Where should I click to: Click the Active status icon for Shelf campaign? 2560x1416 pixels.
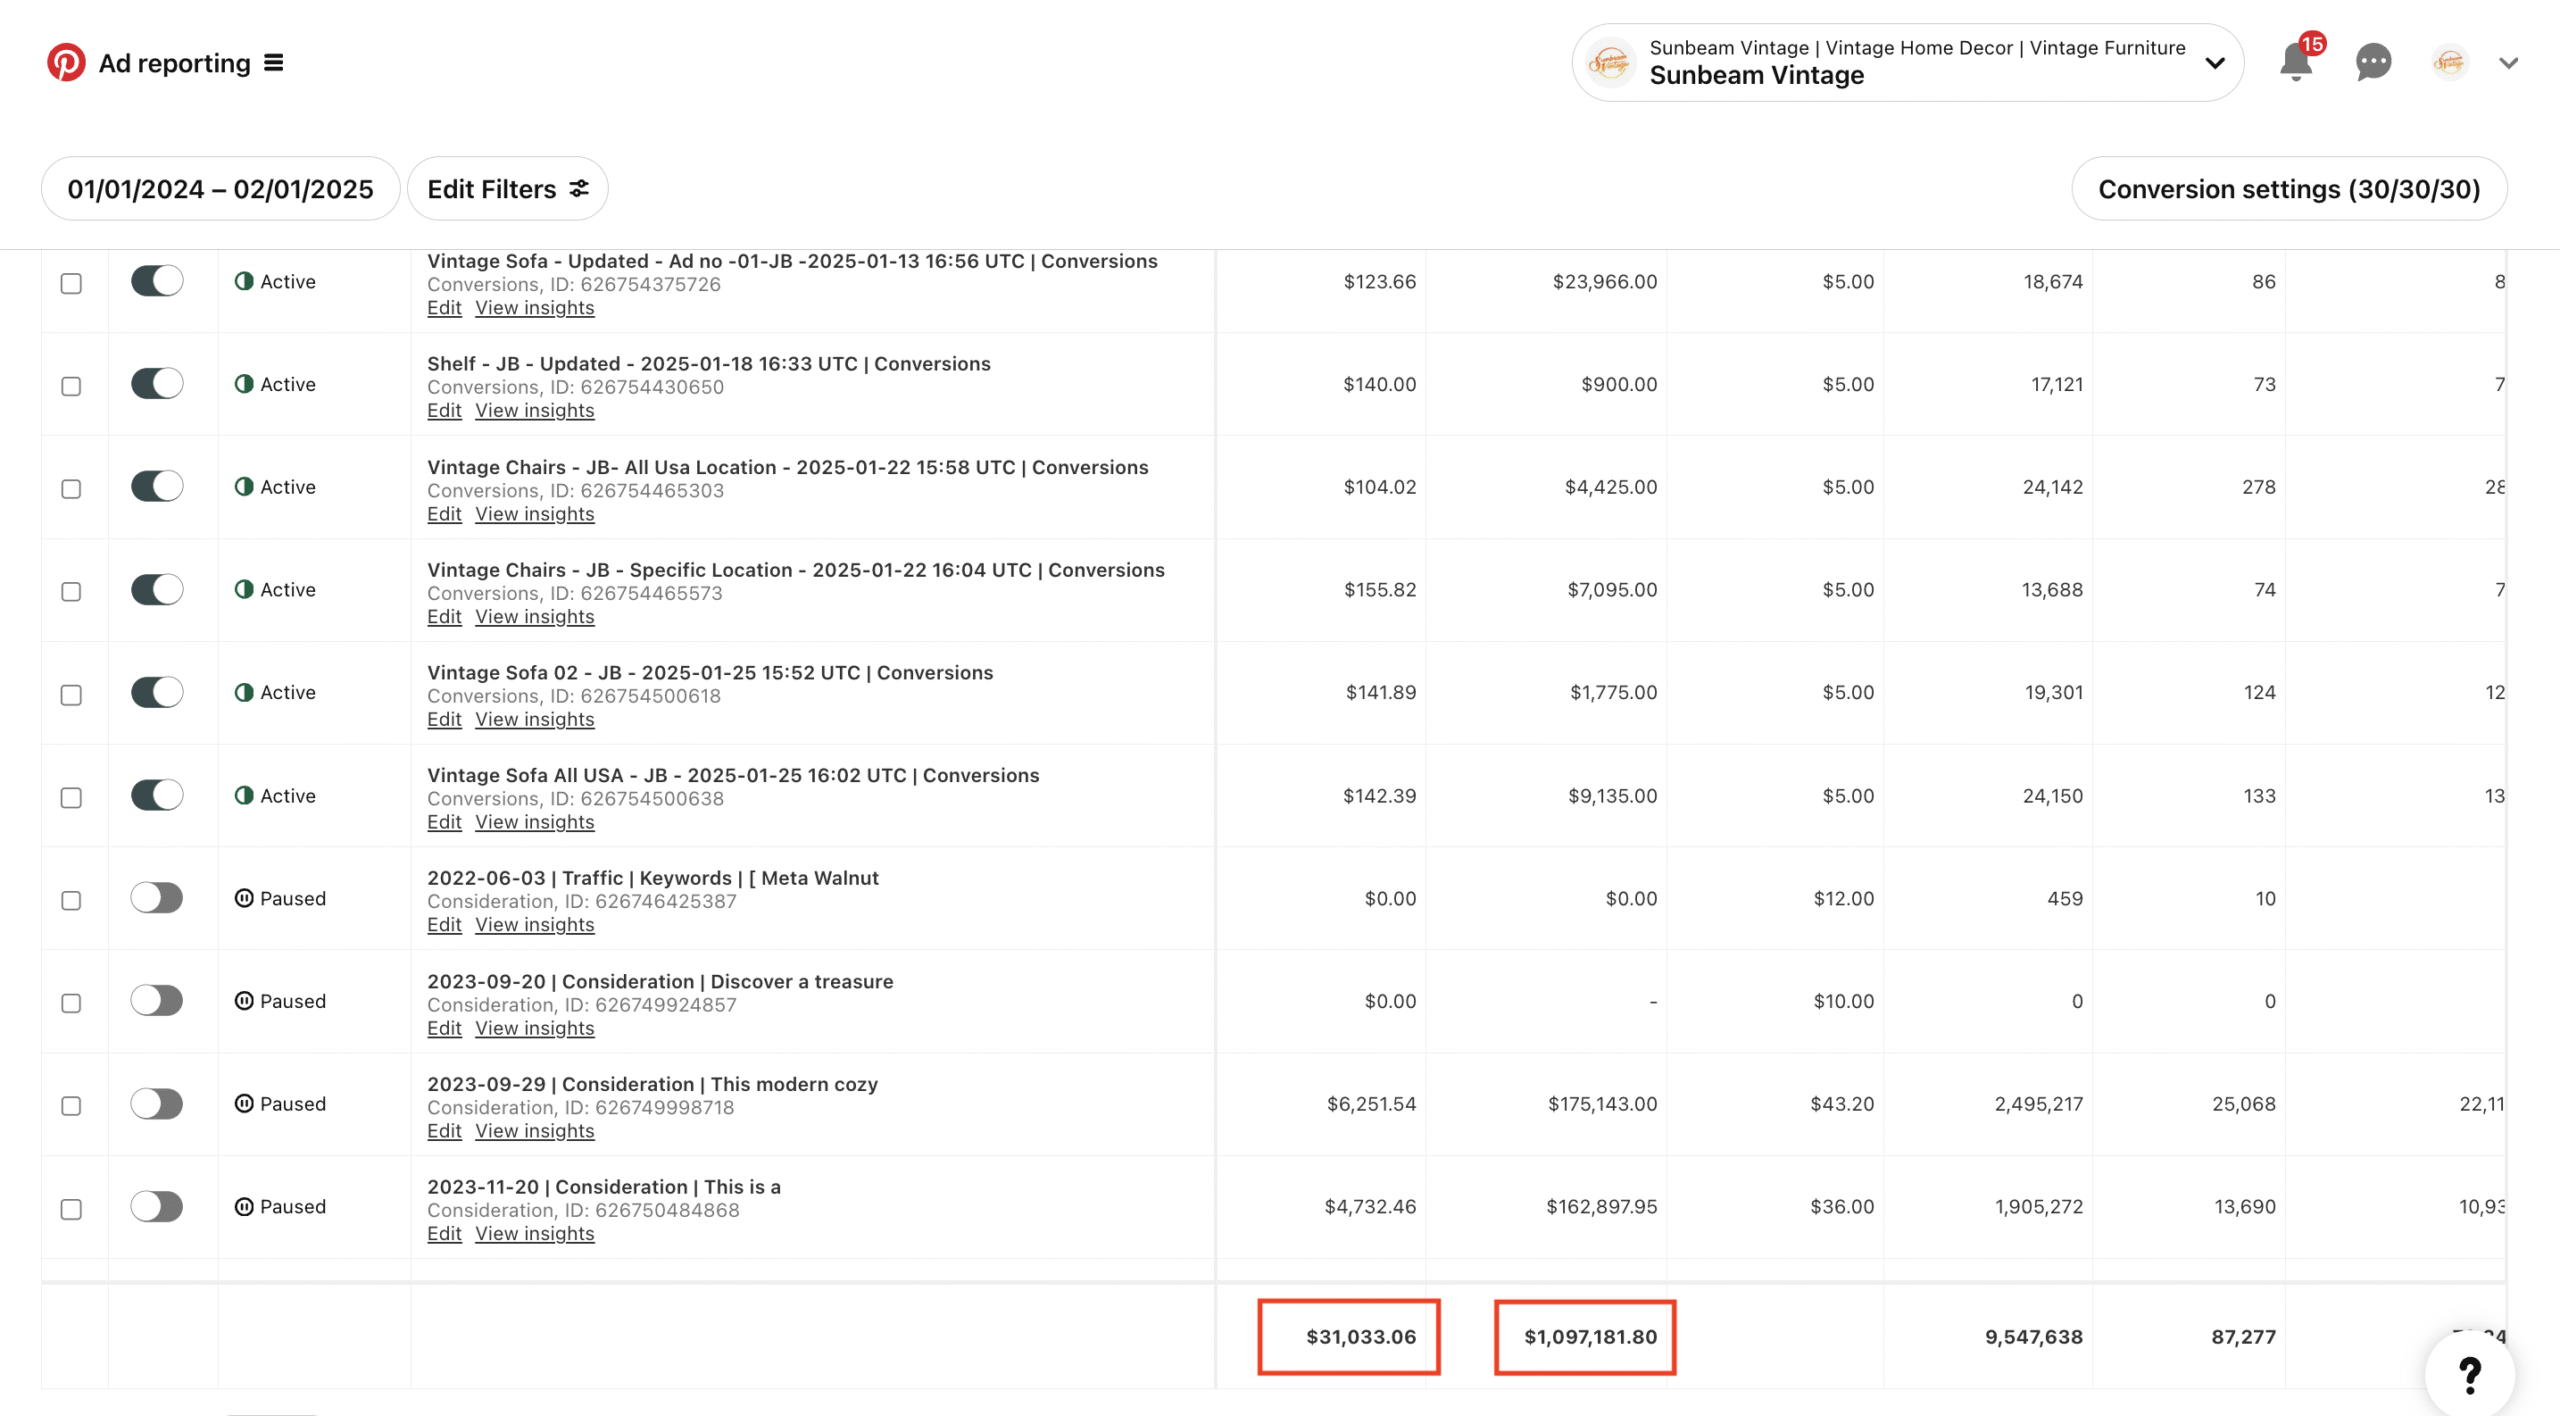tap(244, 384)
